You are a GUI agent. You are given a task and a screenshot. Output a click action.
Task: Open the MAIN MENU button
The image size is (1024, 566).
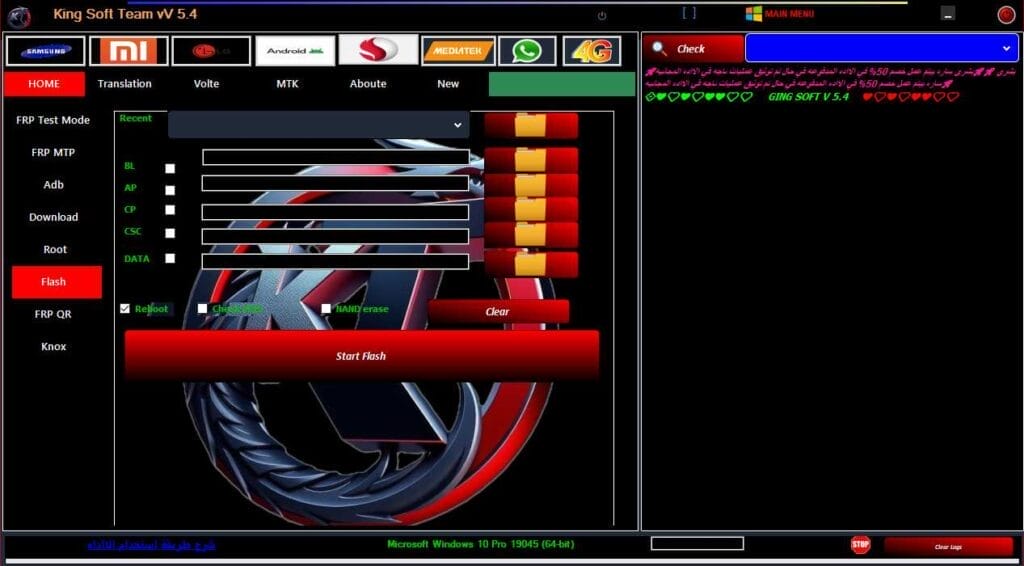point(780,14)
